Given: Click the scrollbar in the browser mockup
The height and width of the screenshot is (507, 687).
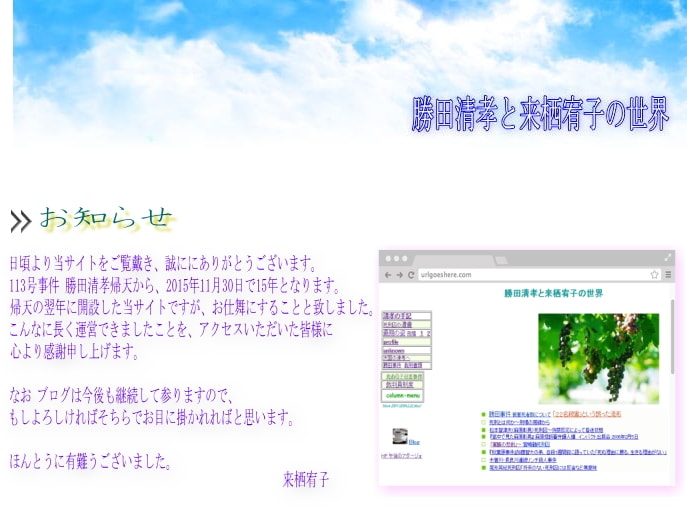Looking at the screenshot, I should [673, 337].
